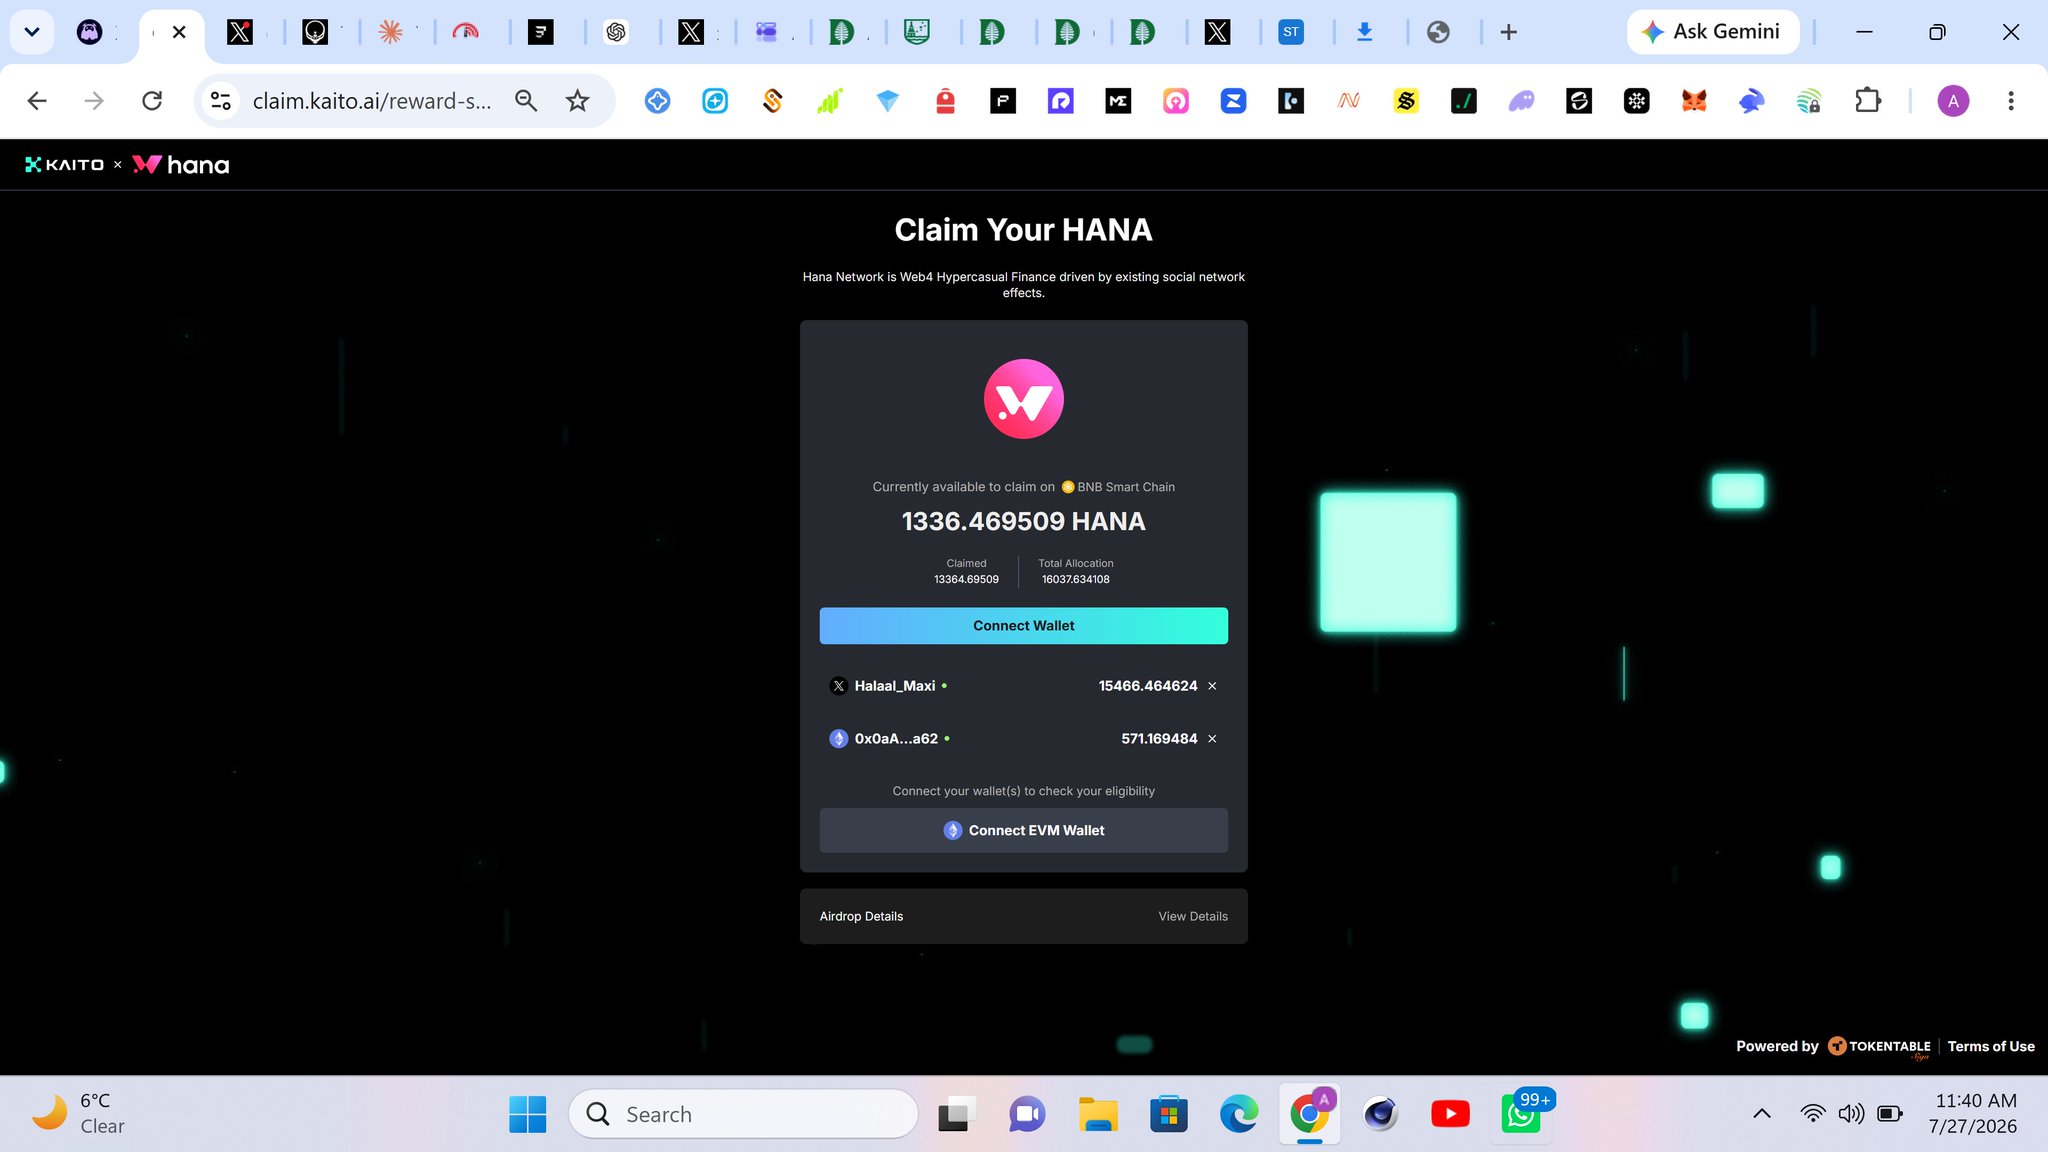This screenshot has width=2048, height=1152.
Task: Open a new browser tab
Action: pos(1508,32)
